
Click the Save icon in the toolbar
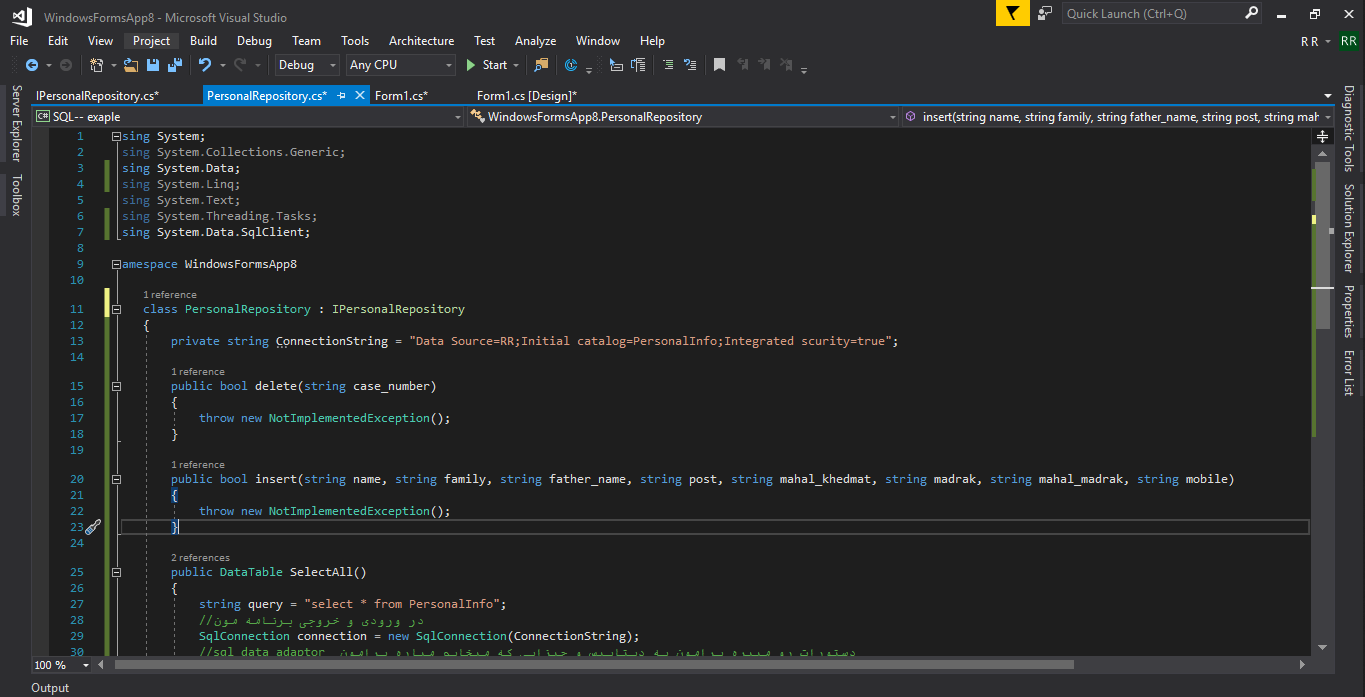pyautogui.click(x=153, y=65)
